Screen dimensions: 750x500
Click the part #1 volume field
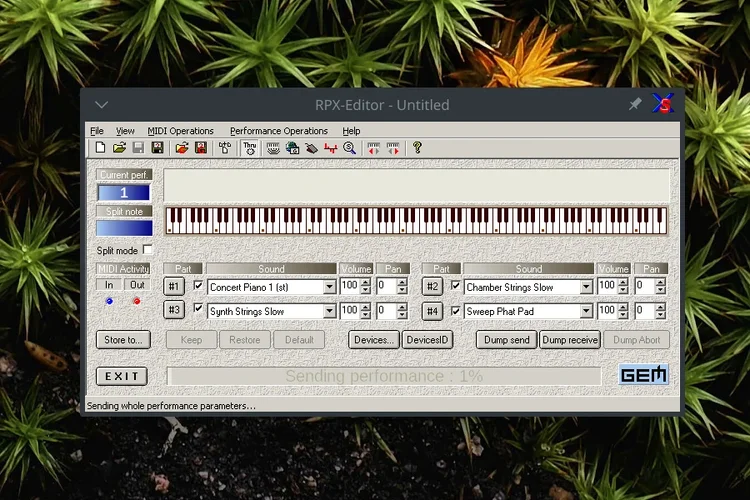350,286
